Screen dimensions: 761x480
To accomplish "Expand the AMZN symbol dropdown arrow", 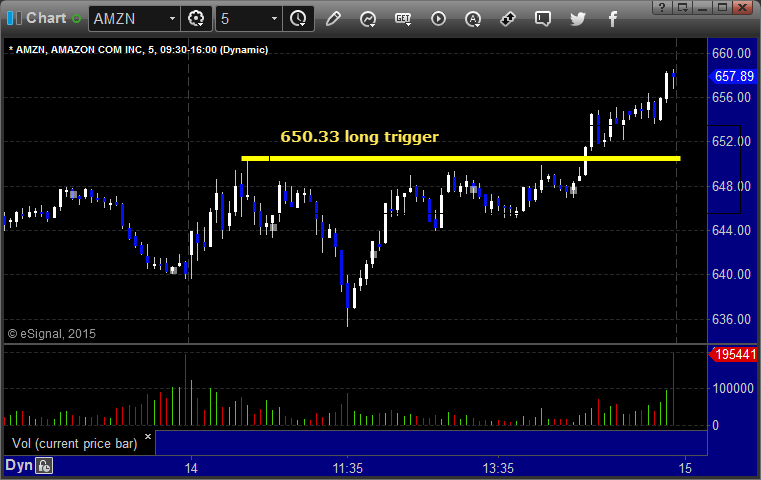I will click(x=172, y=19).
